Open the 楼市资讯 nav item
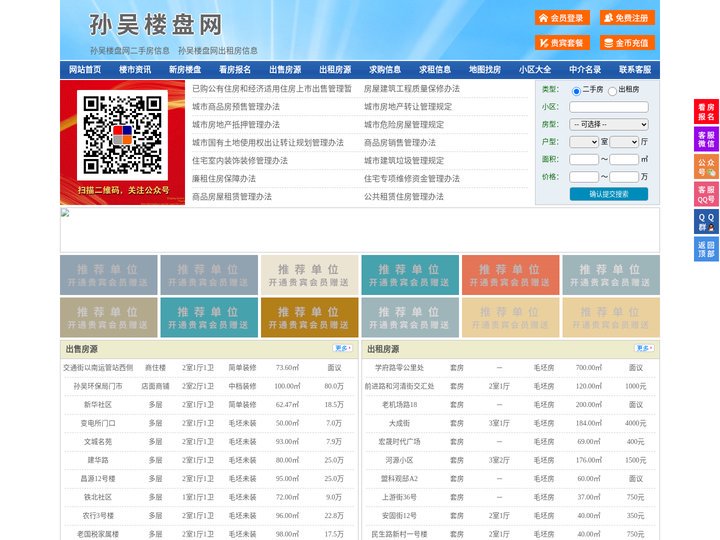 pos(135,70)
